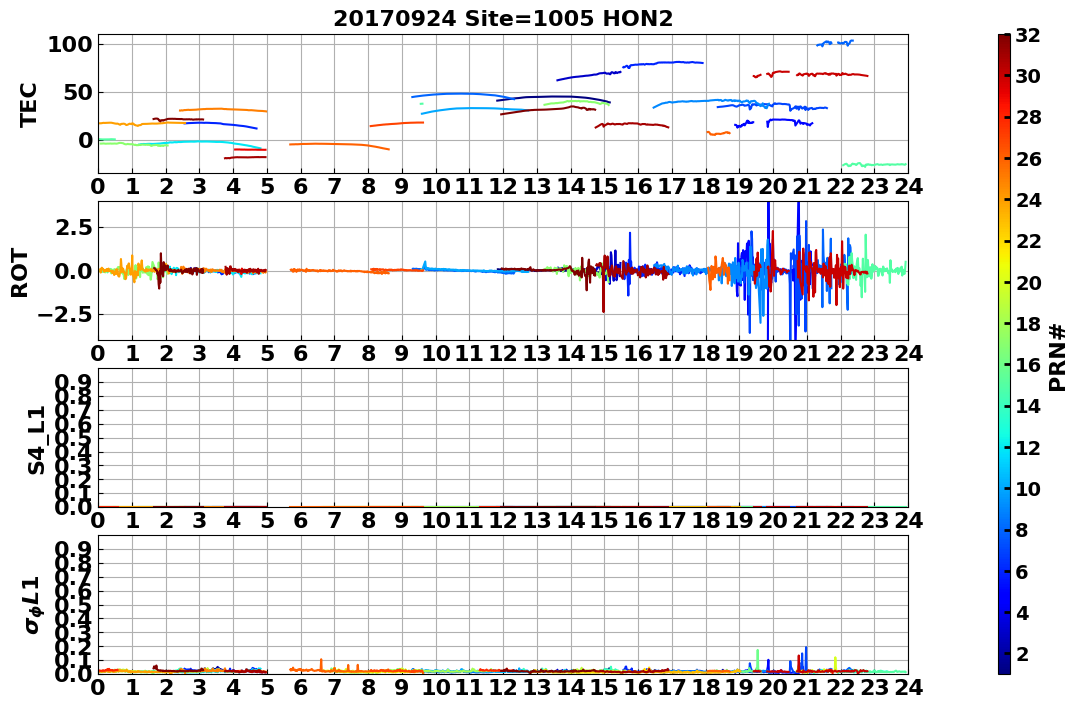Click the σφL1 y-axis label
The width and height of the screenshot is (1077, 709).
[x=33, y=605]
